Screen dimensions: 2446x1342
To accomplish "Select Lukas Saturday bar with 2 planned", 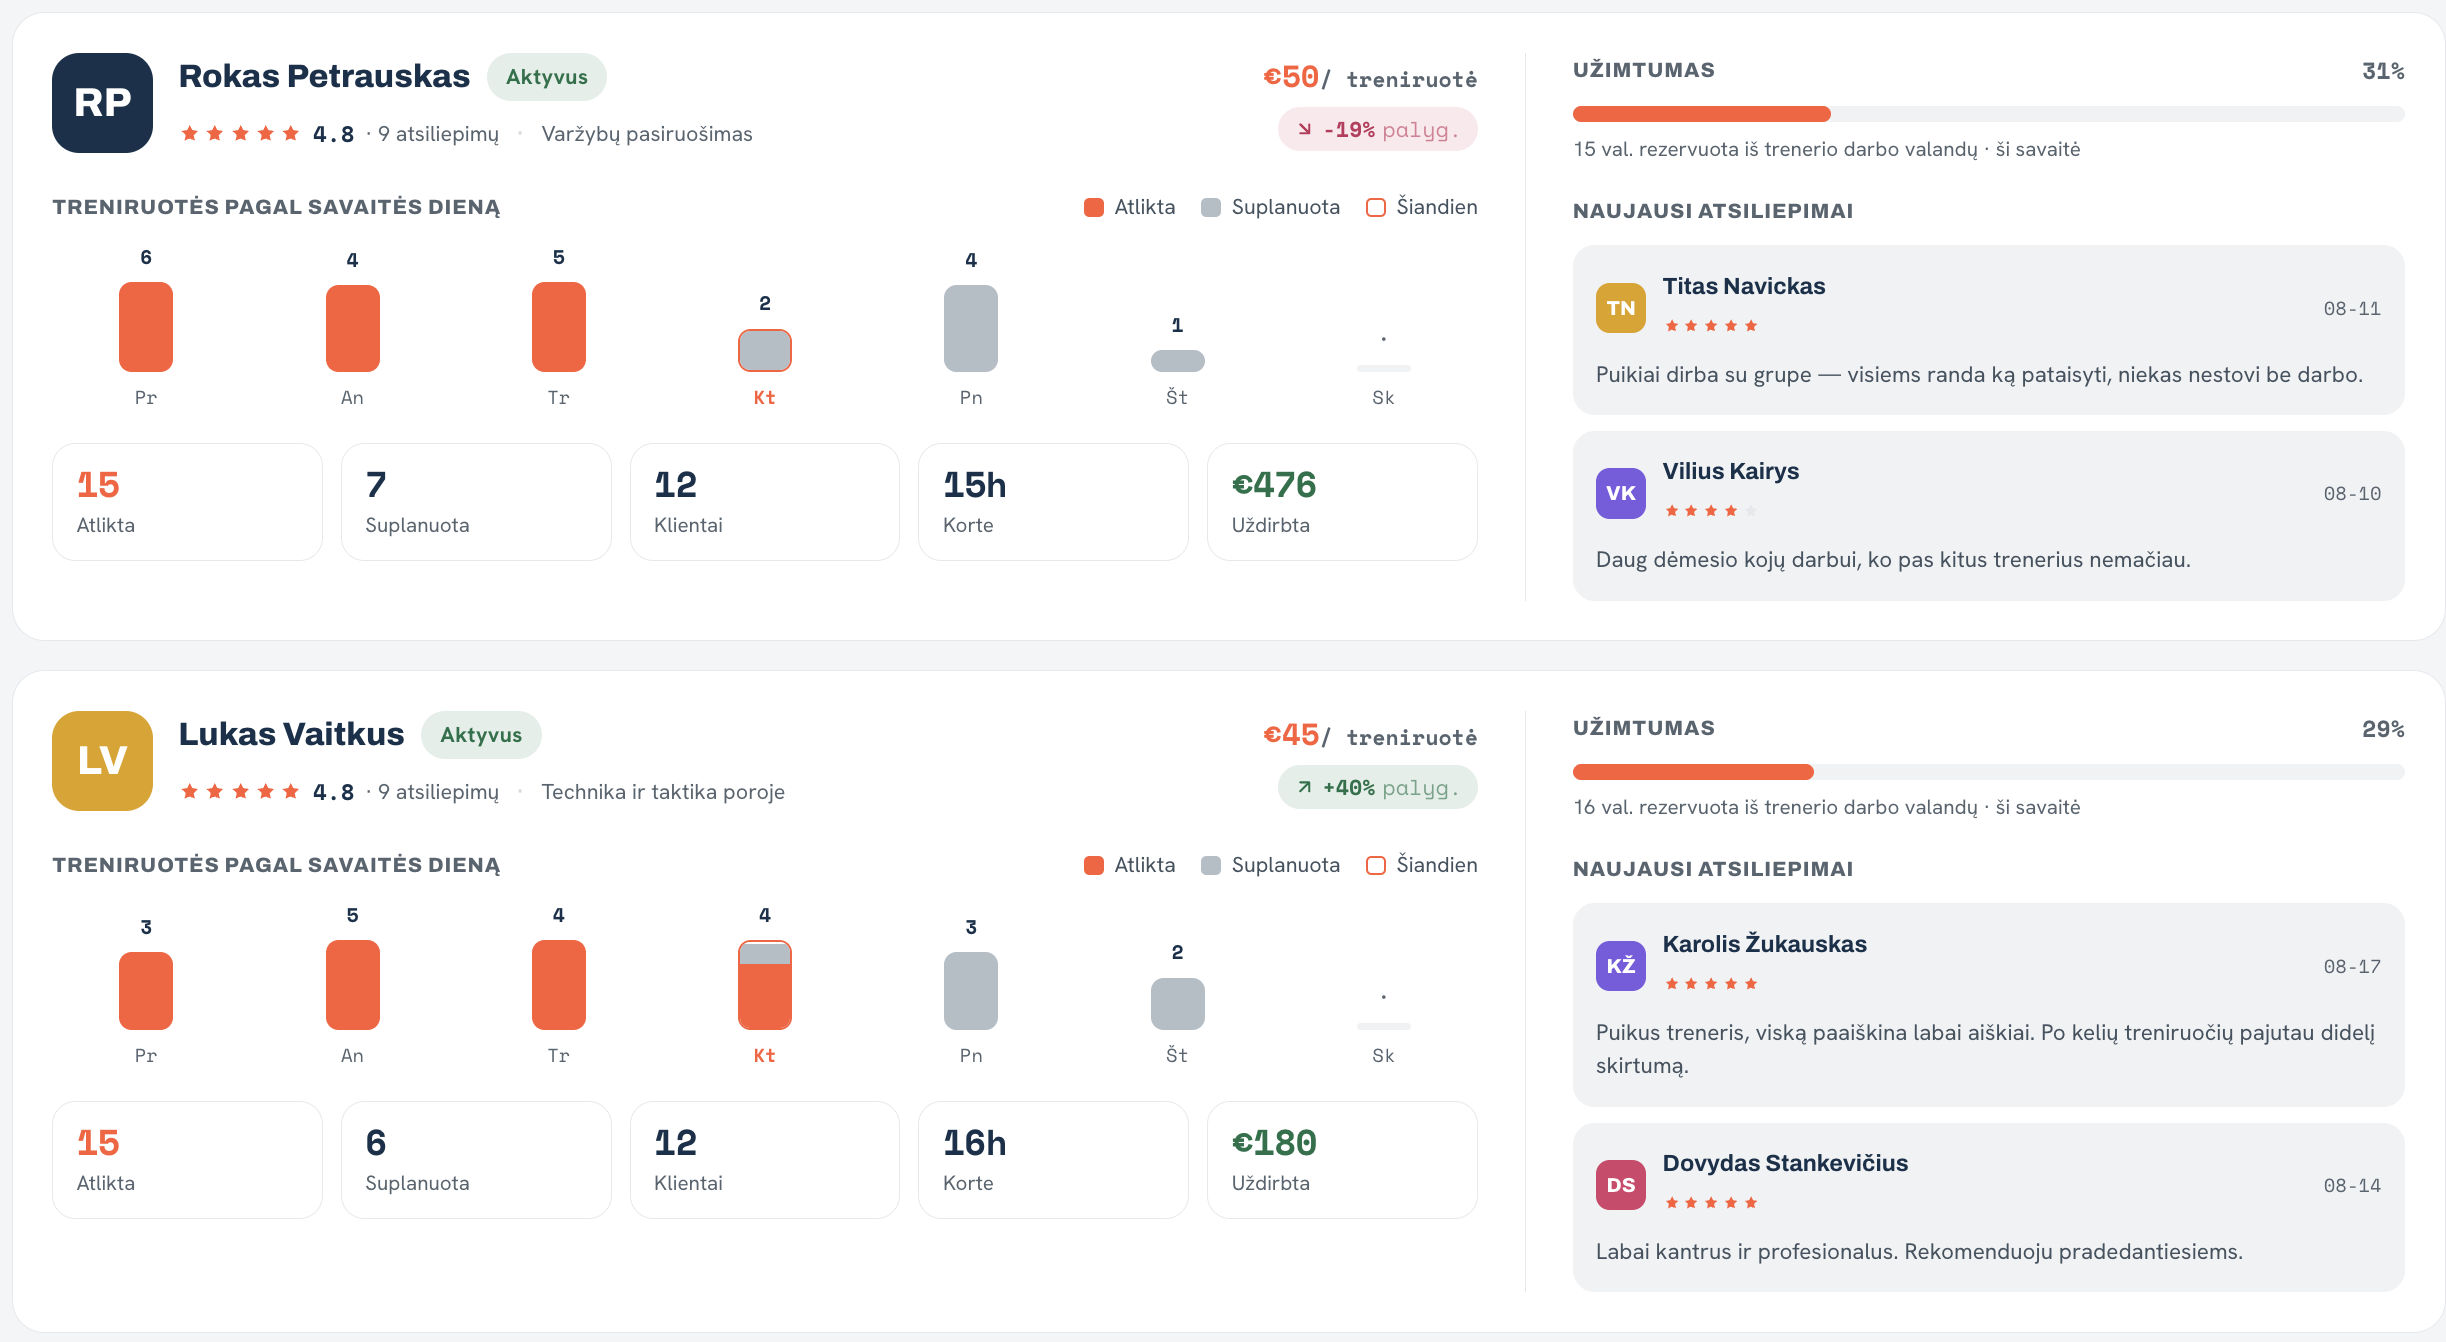I will 1177,1004.
